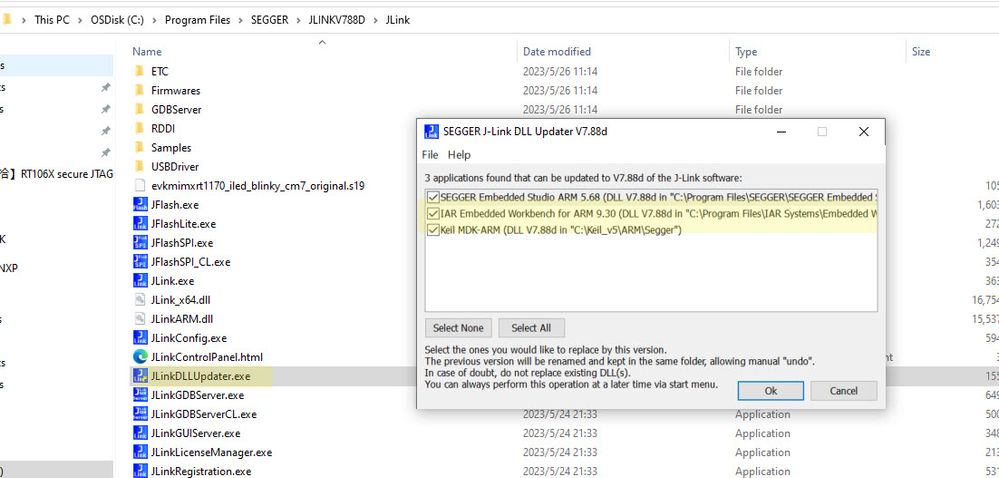
Task: Click Firmwares row's File folder type
Action: click(x=759, y=91)
